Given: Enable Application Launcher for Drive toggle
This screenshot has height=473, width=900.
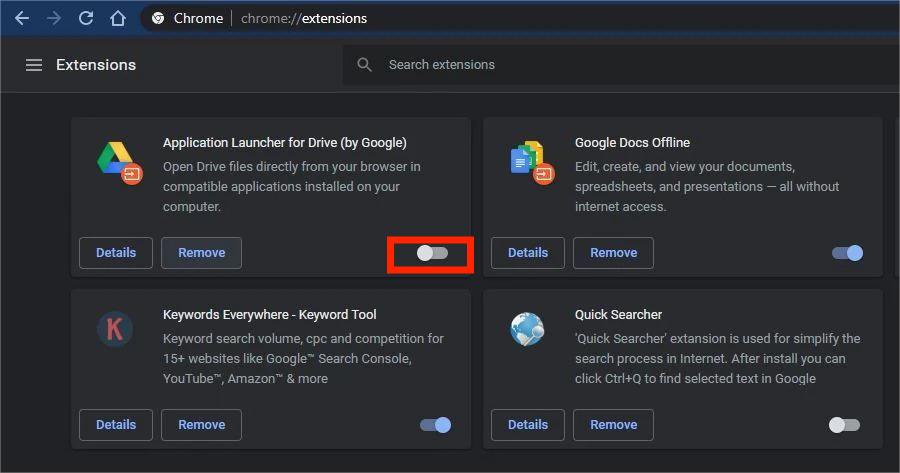Looking at the screenshot, I should tap(432, 253).
